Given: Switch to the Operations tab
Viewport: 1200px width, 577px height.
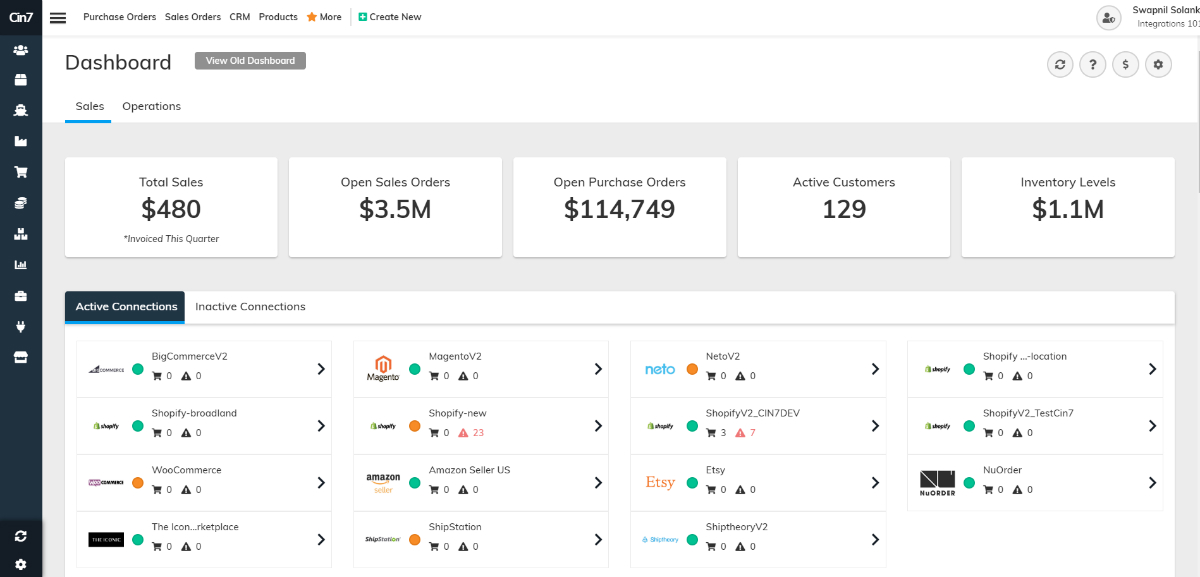Looking at the screenshot, I should click(x=150, y=106).
